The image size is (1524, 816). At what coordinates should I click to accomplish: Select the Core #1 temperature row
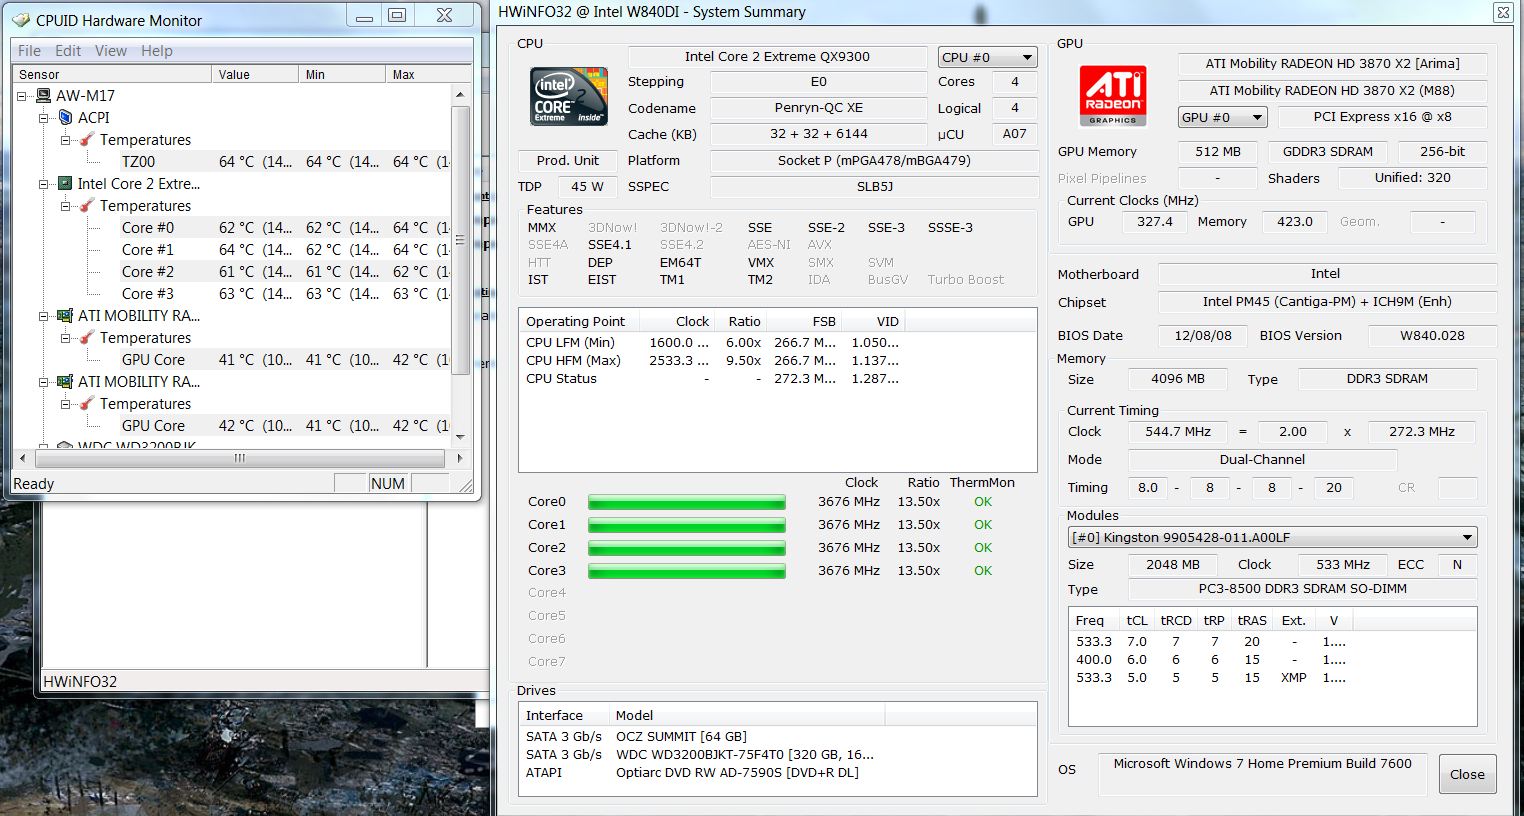tap(285, 250)
